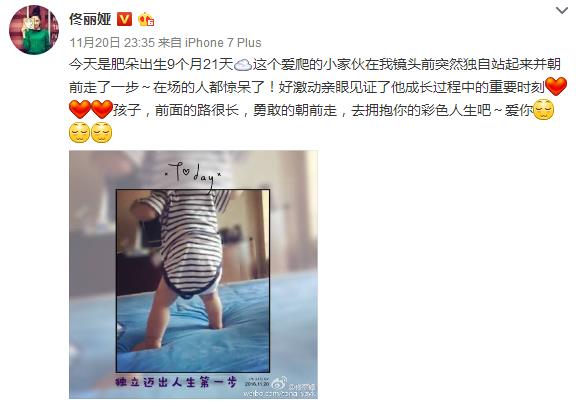The height and width of the screenshot is (406, 579).
Task: Click the cloud emoji after 21天
Action: (x=243, y=65)
